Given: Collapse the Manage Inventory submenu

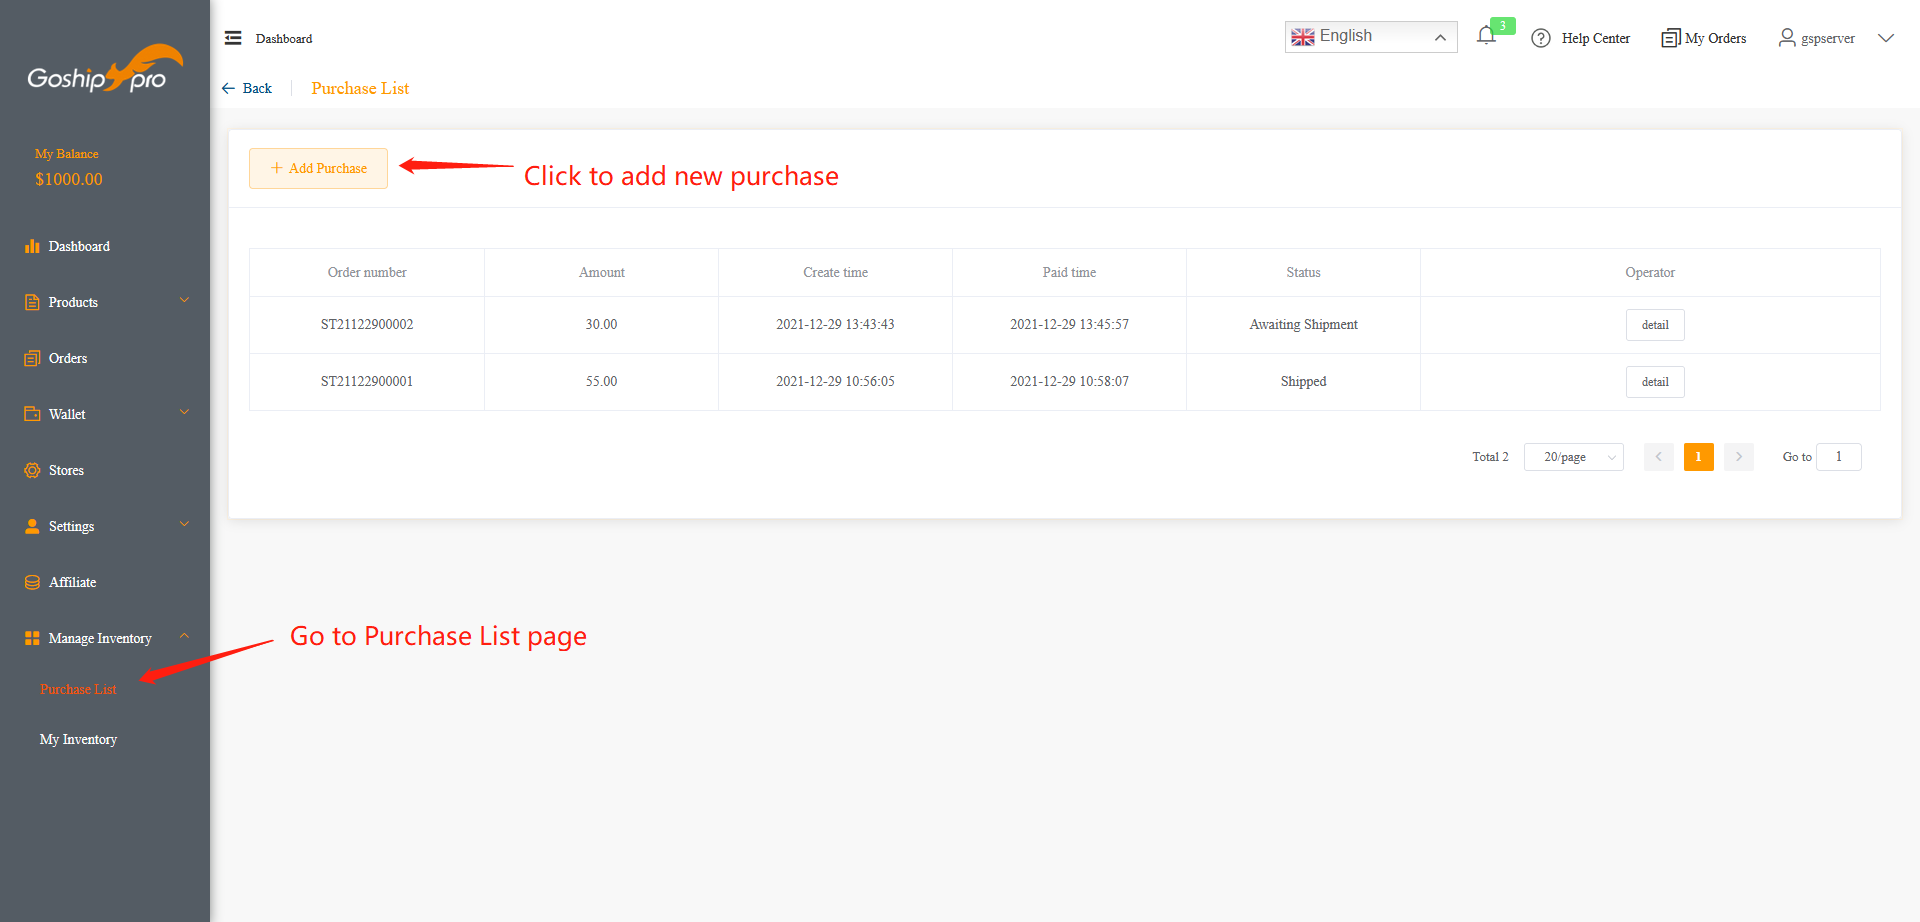Looking at the screenshot, I should pos(184,637).
